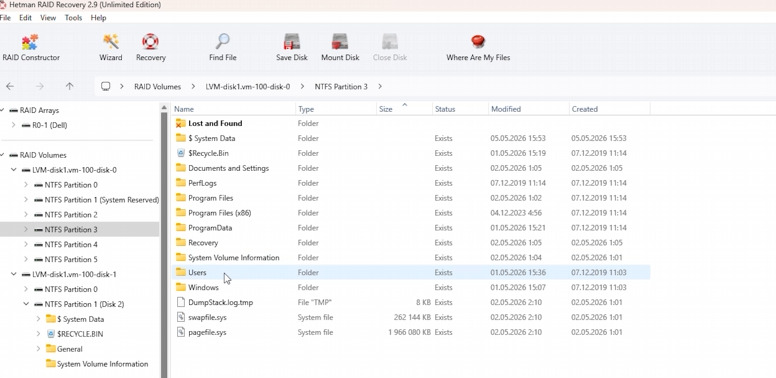The height and width of the screenshot is (378, 776).
Task: Click Where Are My Files button
Action: point(478,48)
